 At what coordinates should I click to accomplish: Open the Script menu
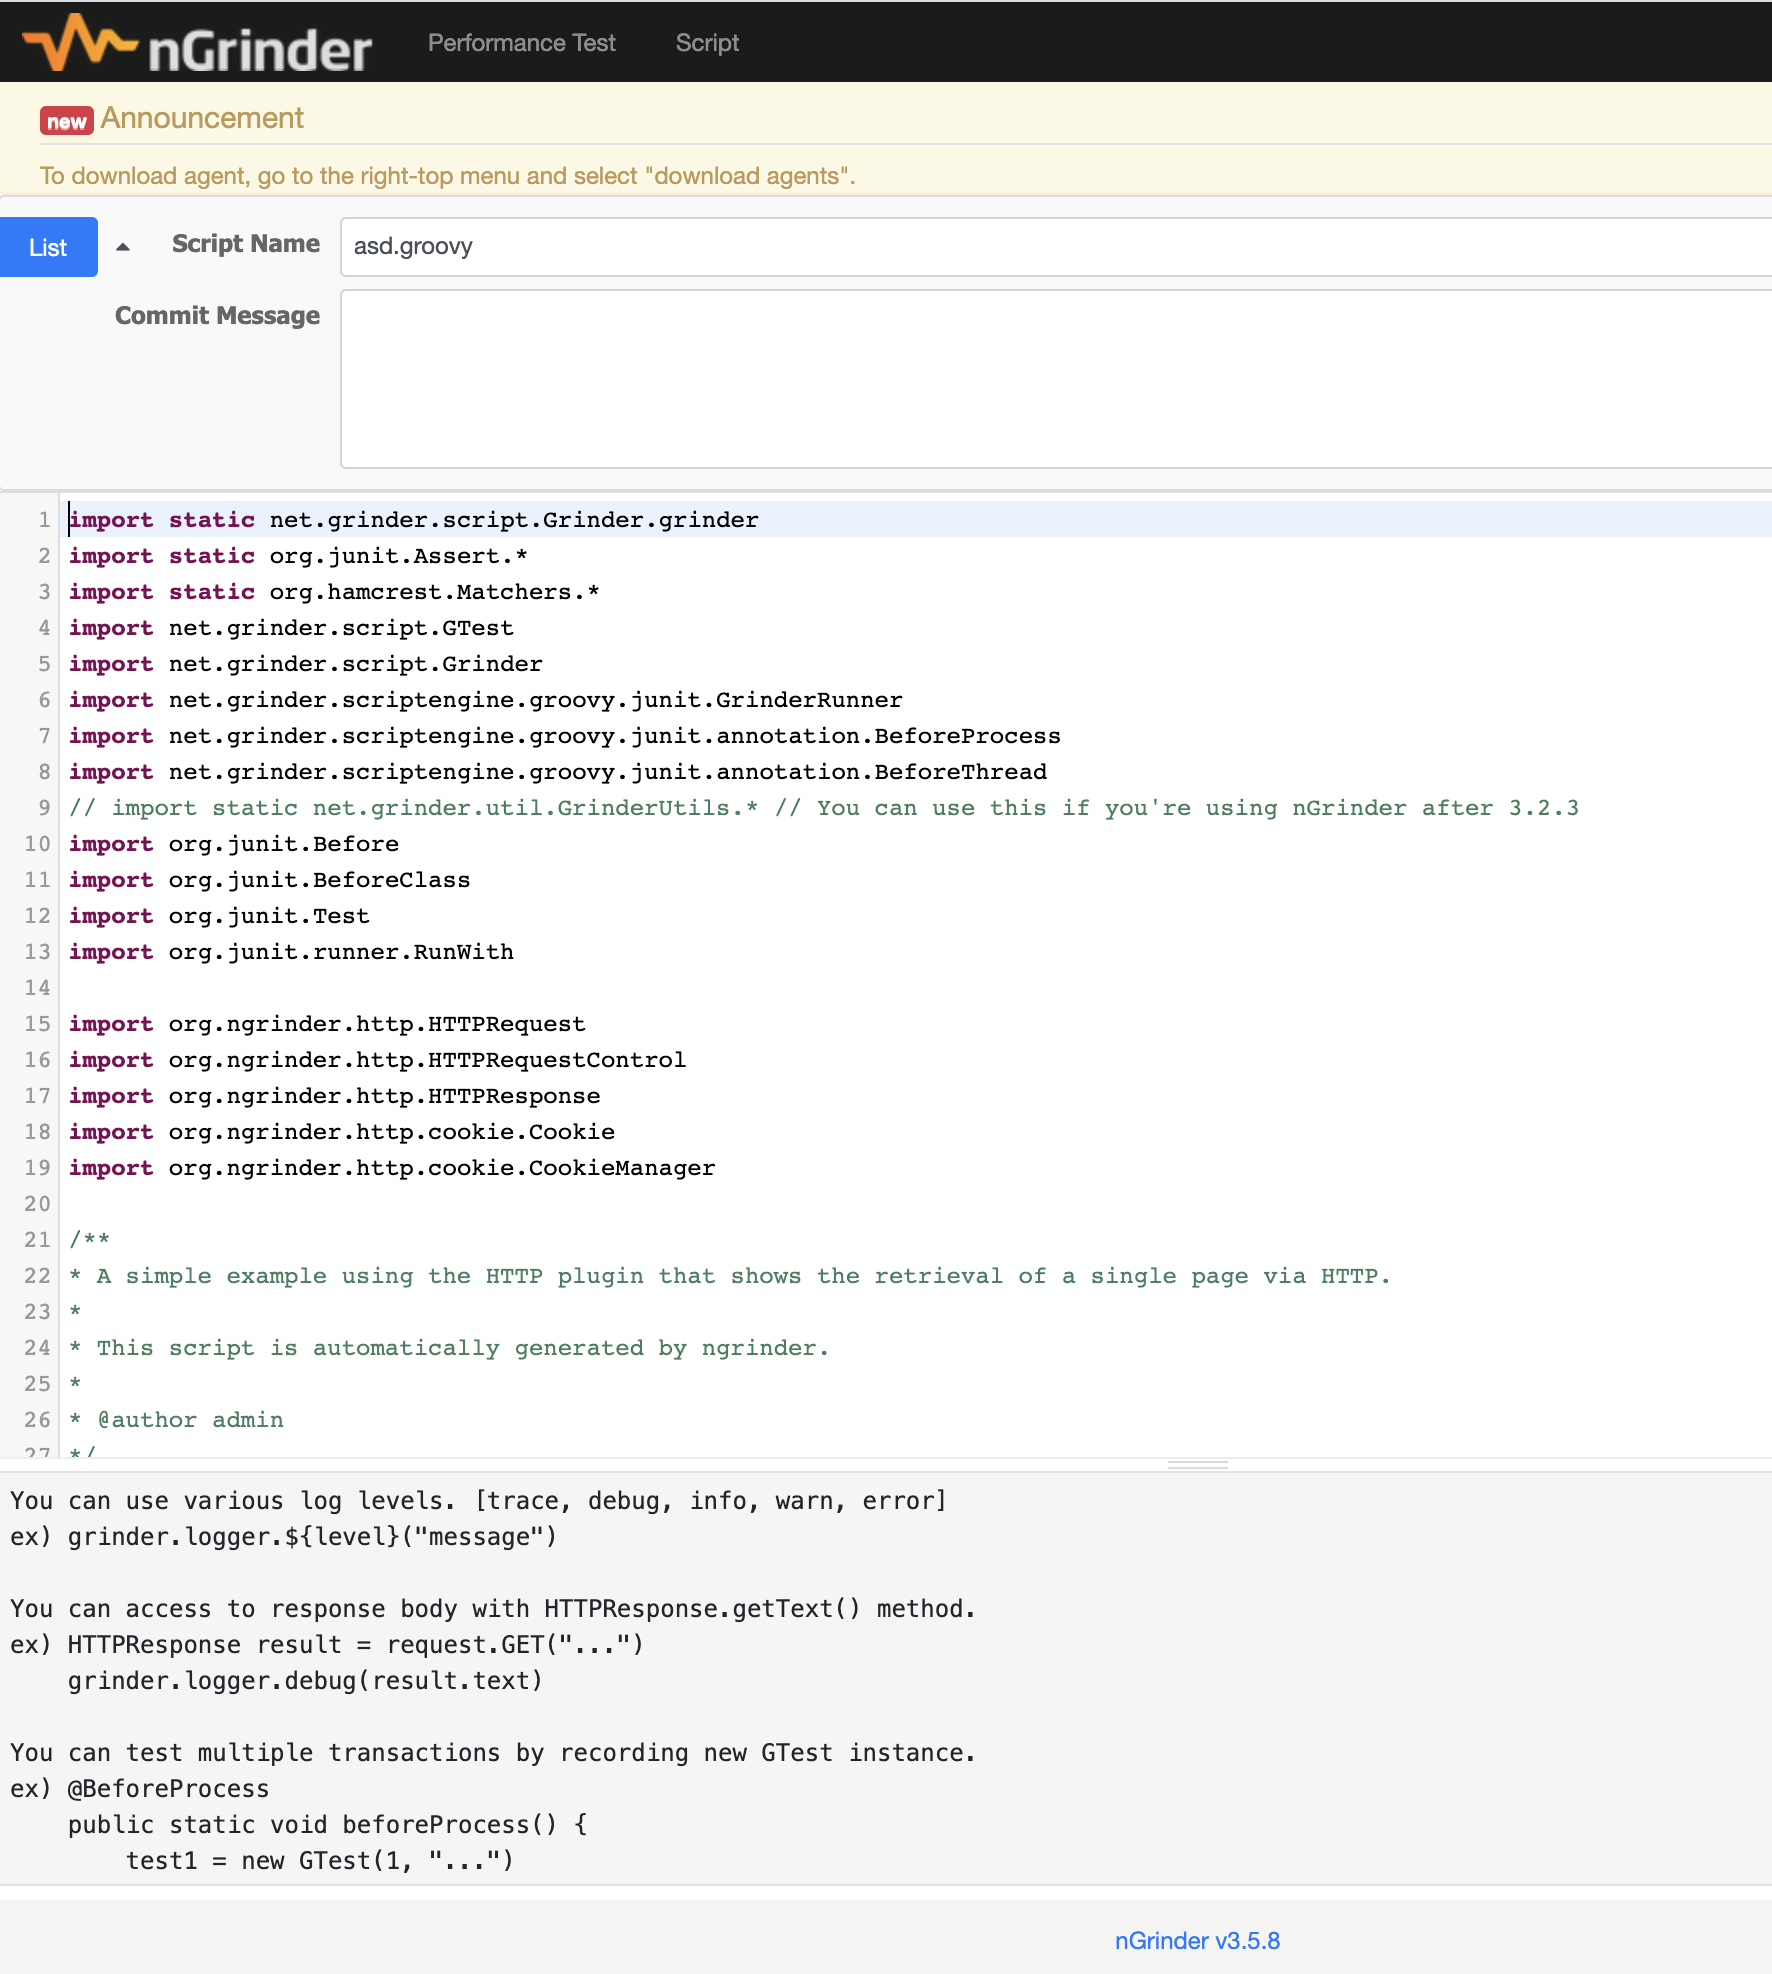pyautogui.click(x=707, y=43)
